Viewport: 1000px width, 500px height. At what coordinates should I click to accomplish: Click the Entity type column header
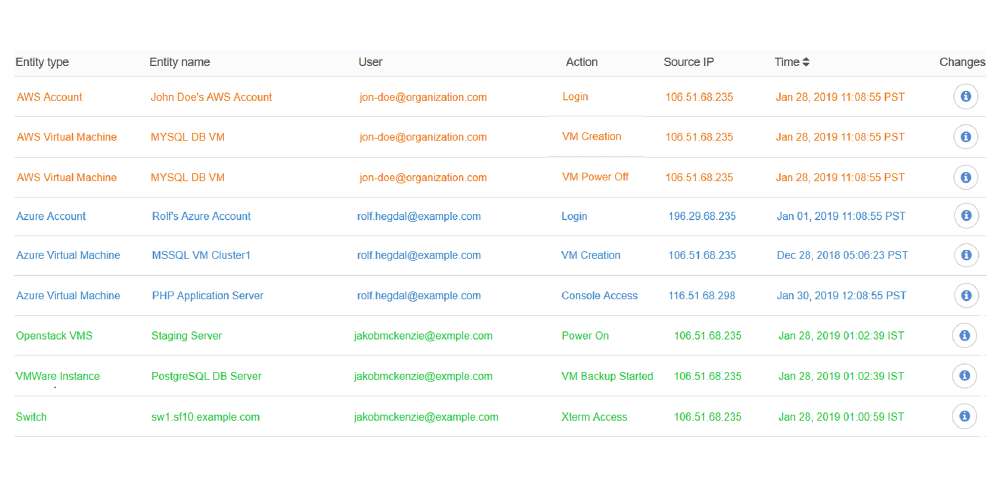(42, 62)
